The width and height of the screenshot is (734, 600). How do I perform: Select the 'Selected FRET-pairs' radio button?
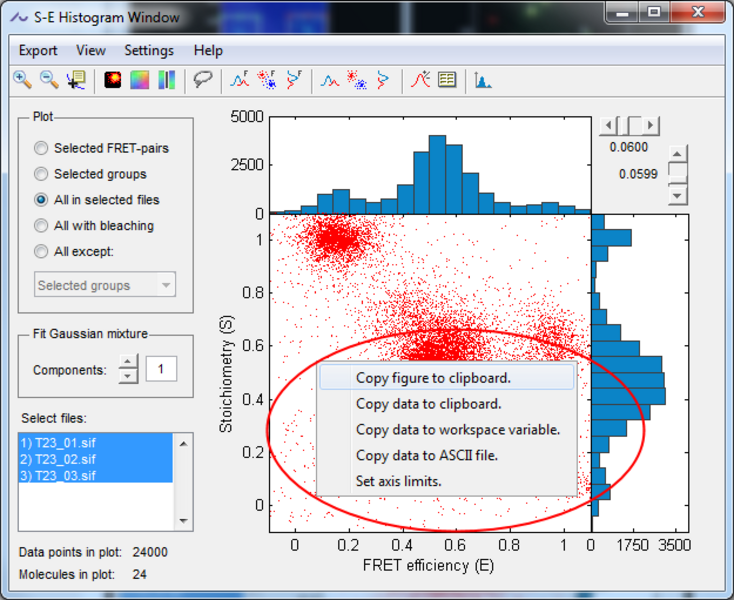pyautogui.click(x=41, y=148)
